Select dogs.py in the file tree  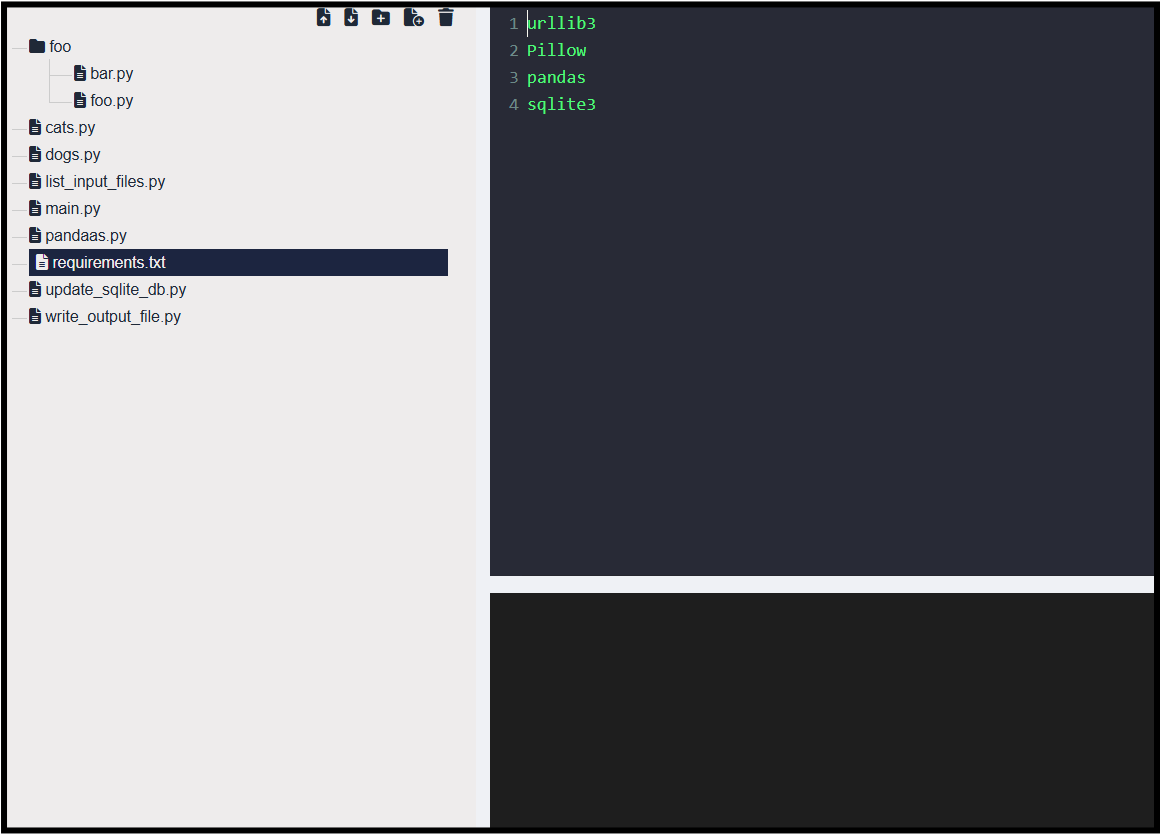click(72, 154)
